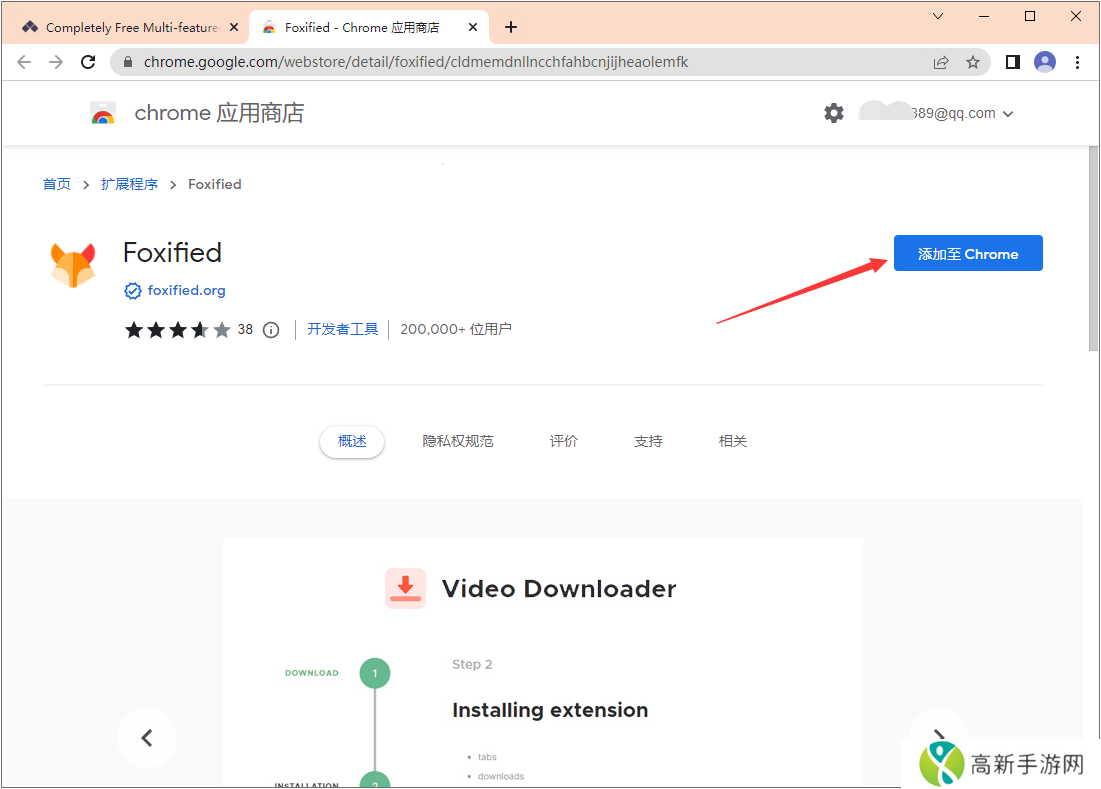This screenshot has height=789, width=1101.
Task: Click the 添加至 Chrome button
Action: [967, 252]
